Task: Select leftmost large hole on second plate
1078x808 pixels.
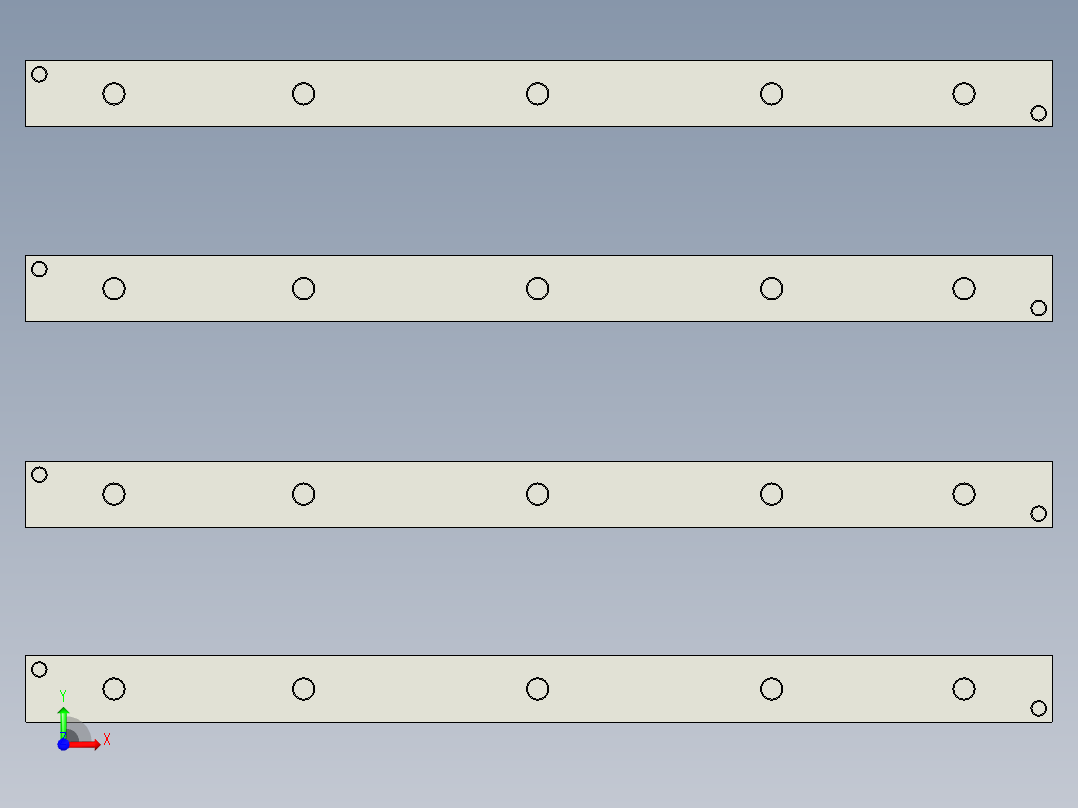Action: point(114,289)
